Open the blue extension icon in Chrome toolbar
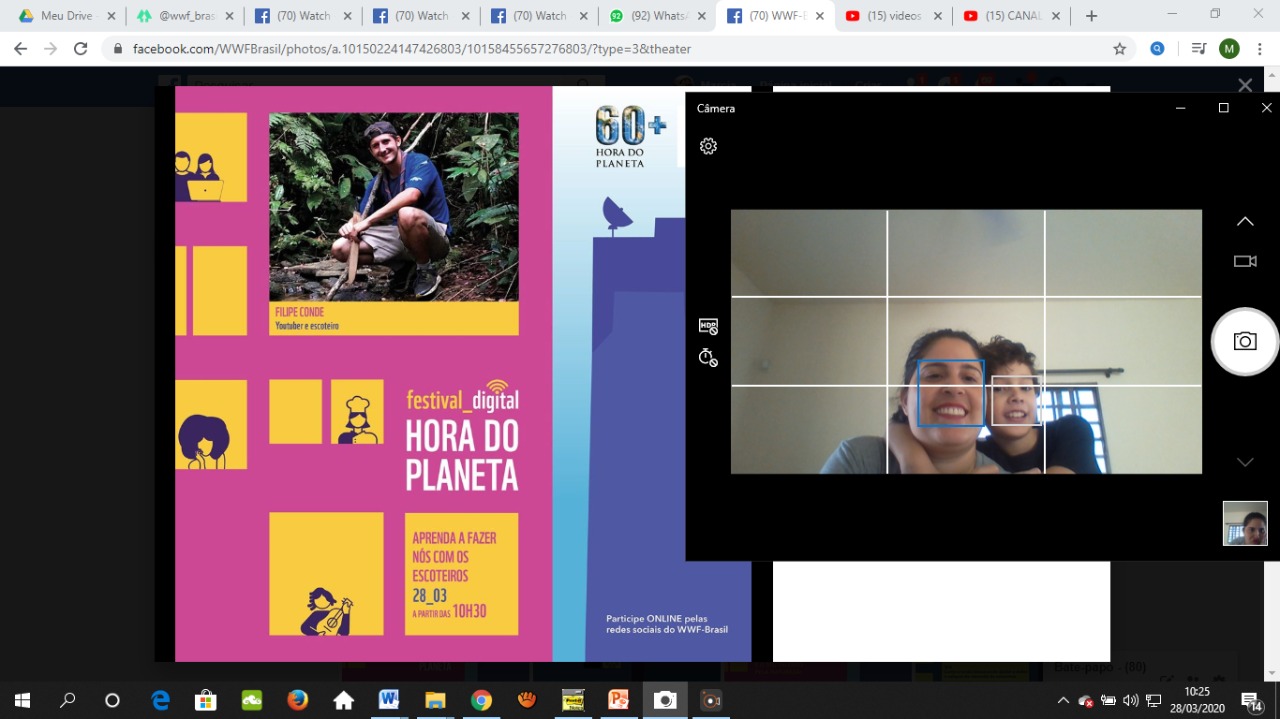This screenshot has height=719, width=1280. click(x=1157, y=48)
